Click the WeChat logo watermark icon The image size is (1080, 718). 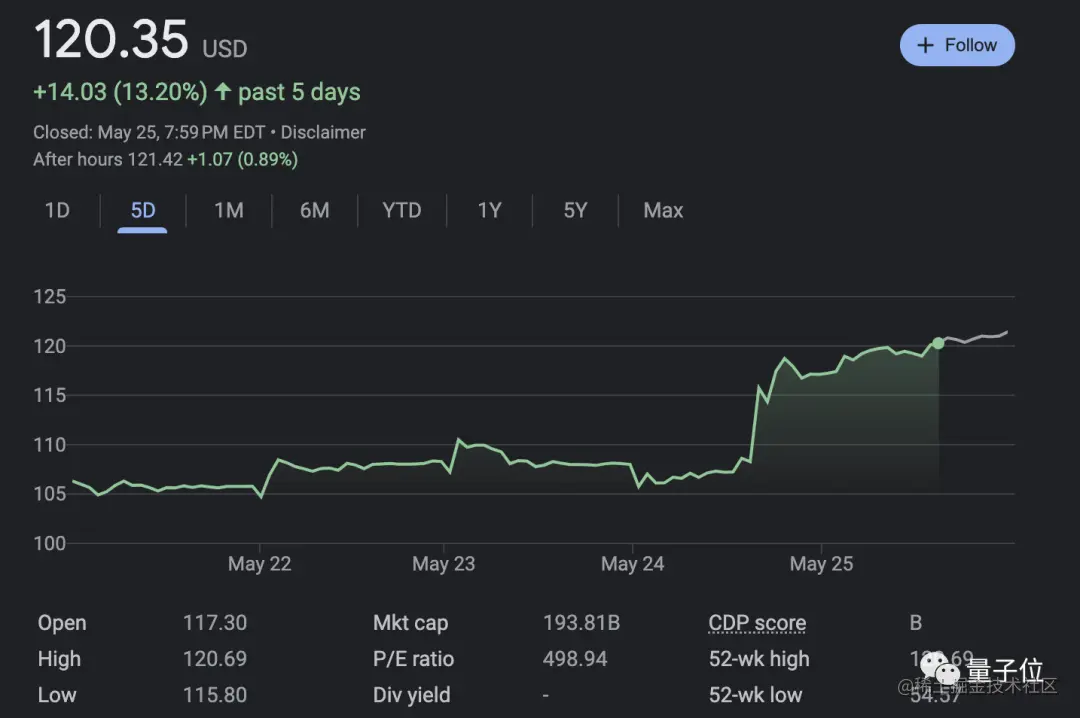(x=945, y=670)
